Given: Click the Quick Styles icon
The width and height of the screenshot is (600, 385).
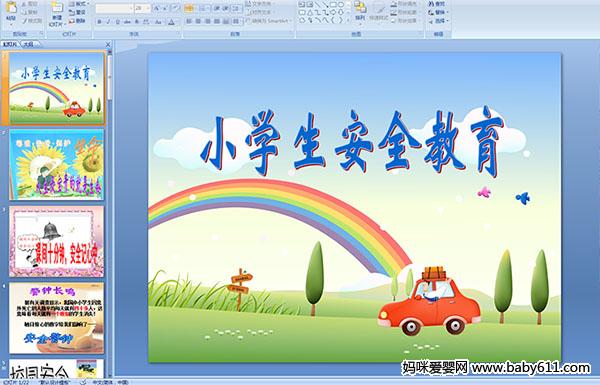Looking at the screenshot, I should pos(379,11).
